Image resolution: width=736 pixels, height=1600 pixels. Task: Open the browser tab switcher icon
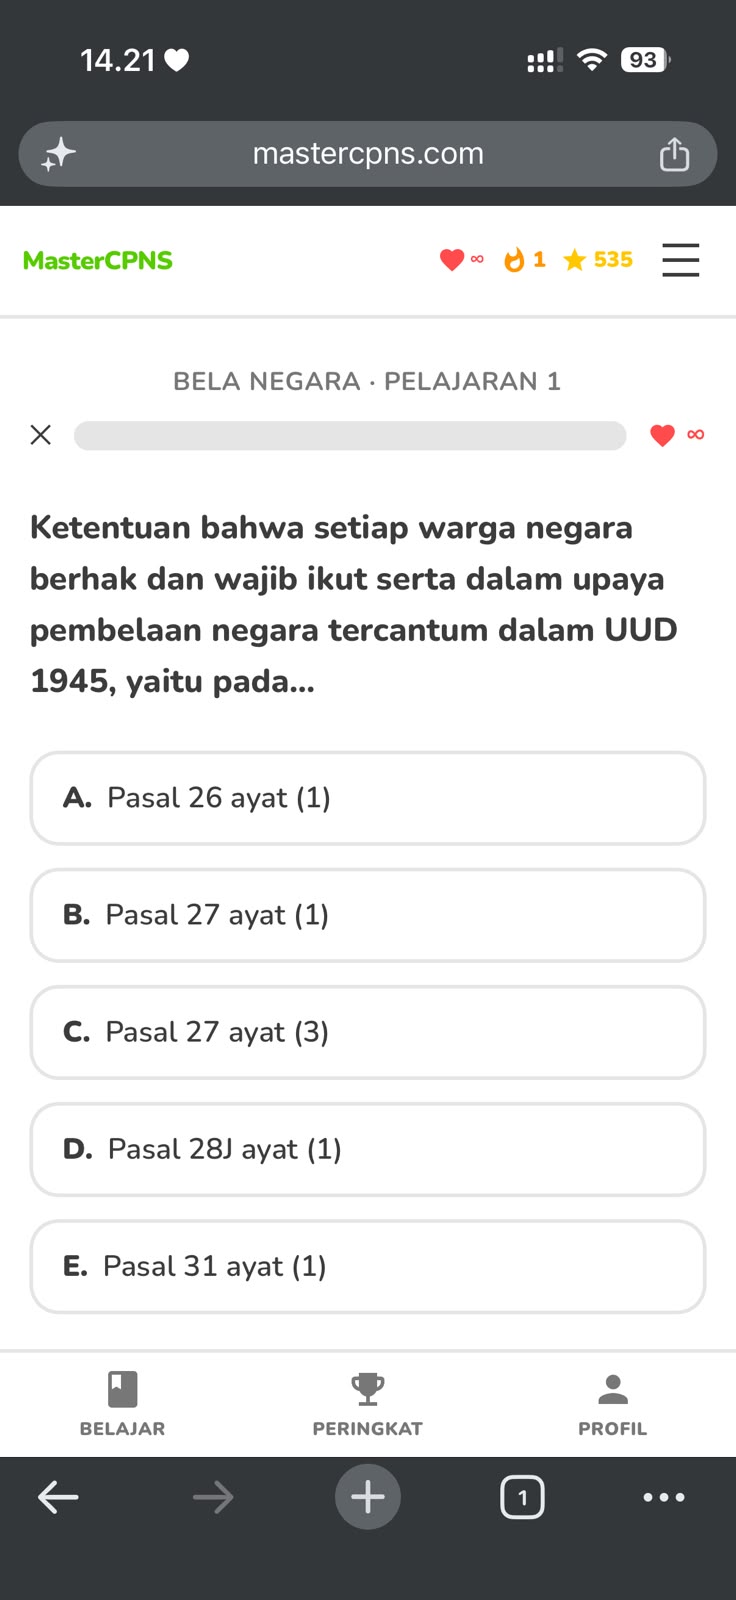(x=522, y=1497)
